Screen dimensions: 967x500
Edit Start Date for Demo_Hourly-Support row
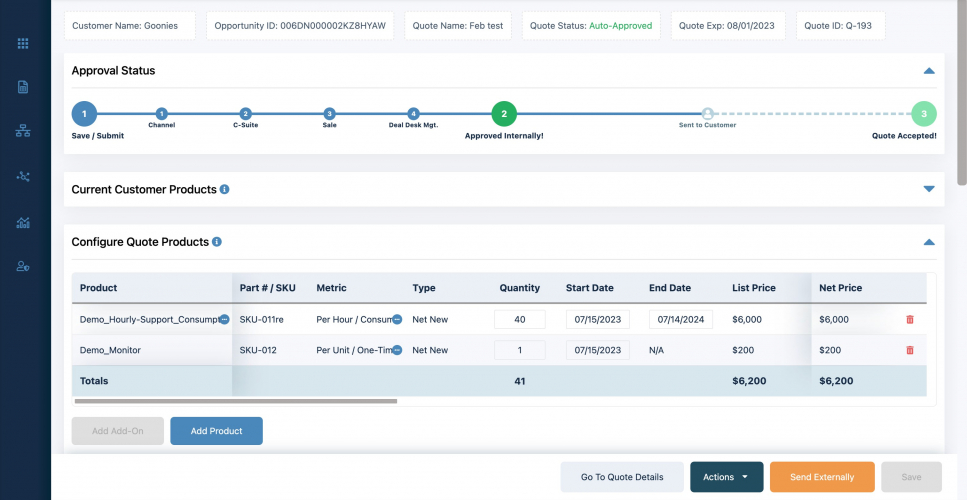(x=598, y=319)
